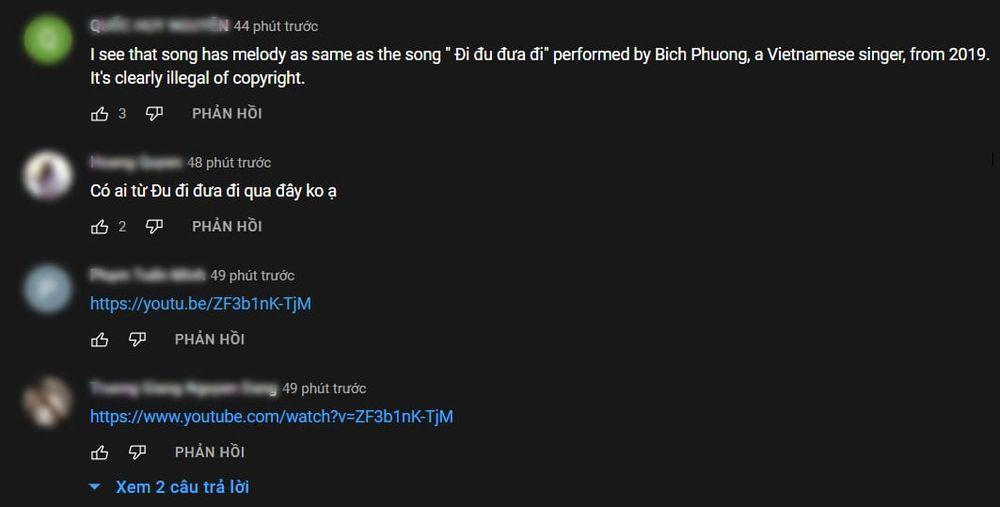Click PHẢN HỒI under the copyright comment
Screen dimensions: 1000x507
[227, 114]
